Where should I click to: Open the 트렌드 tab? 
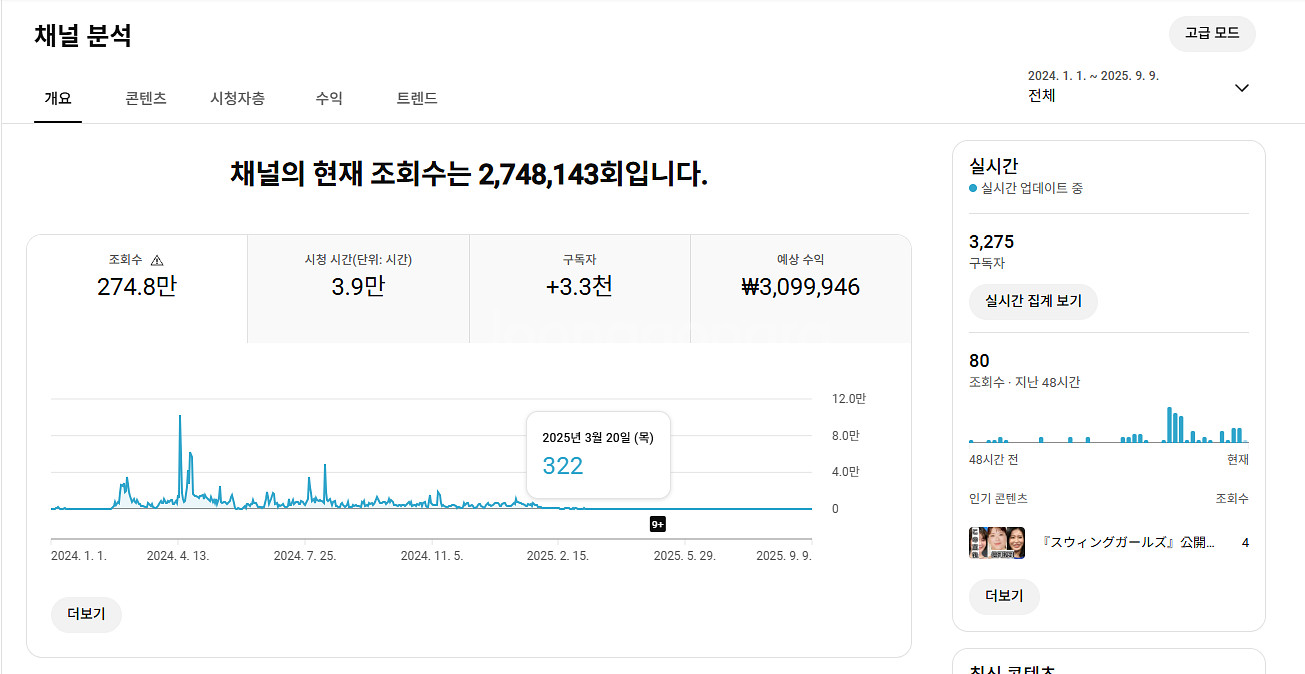click(417, 98)
